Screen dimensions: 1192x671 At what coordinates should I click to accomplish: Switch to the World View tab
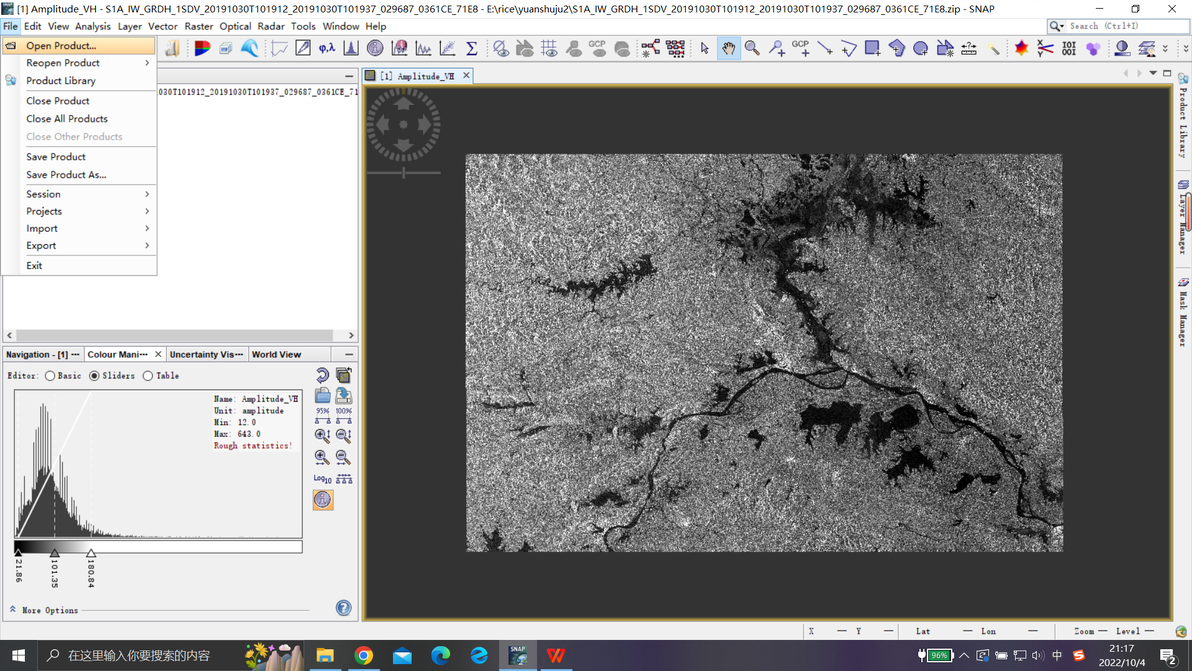(276, 355)
